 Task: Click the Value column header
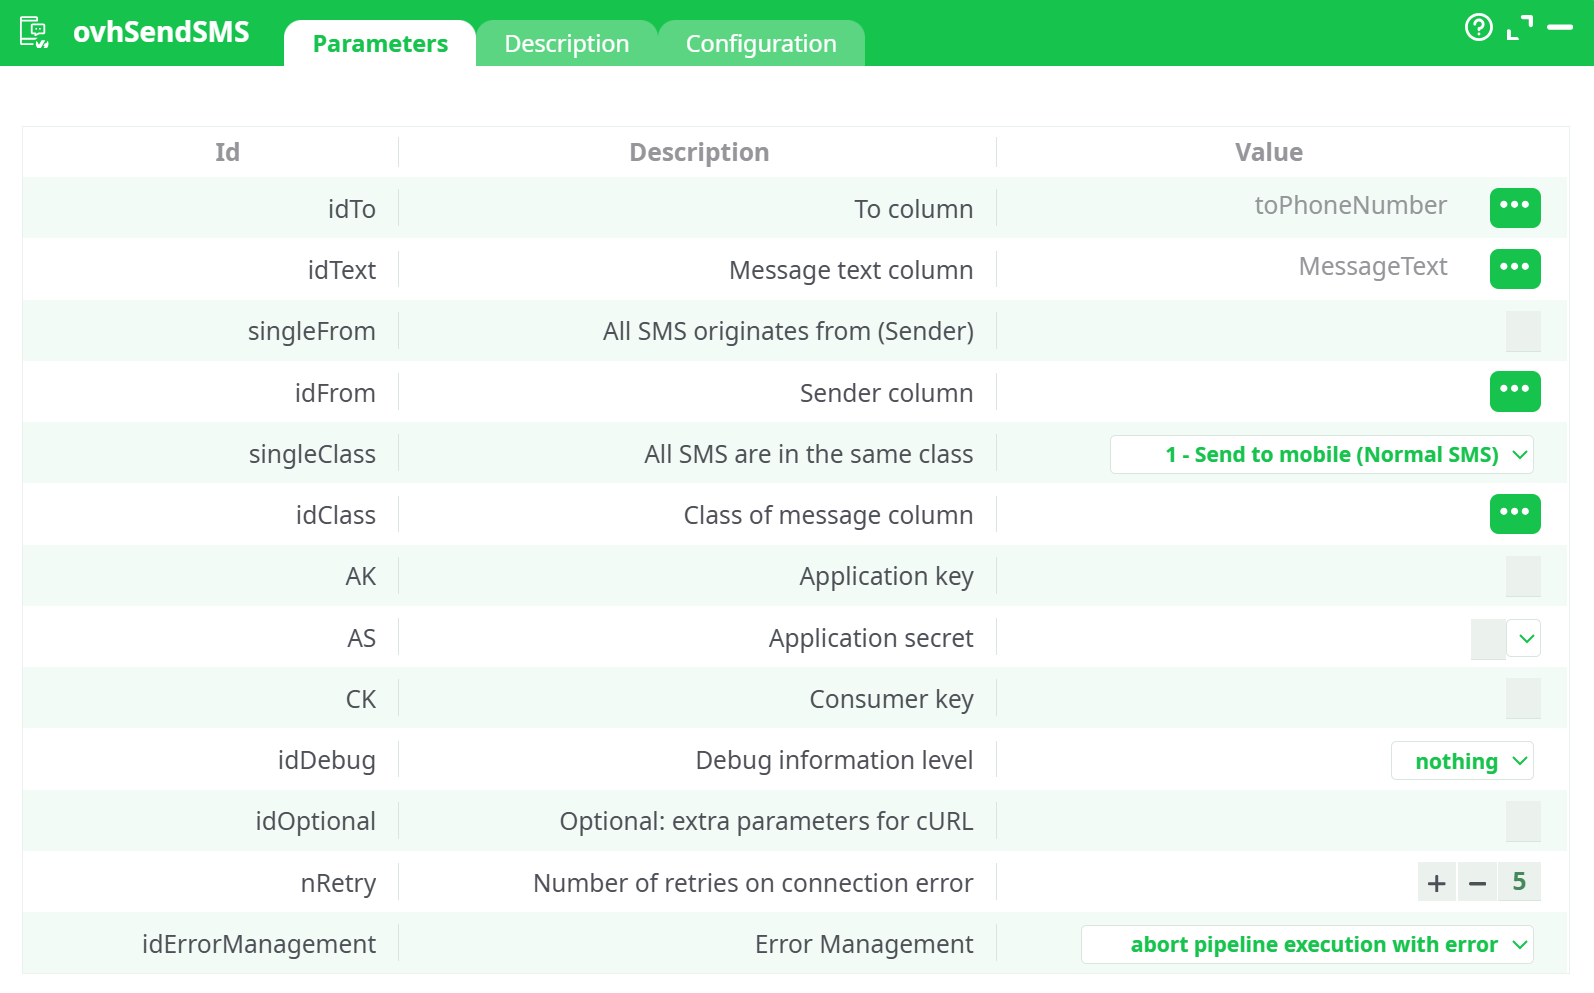pyautogui.click(x=1268, y=152)
